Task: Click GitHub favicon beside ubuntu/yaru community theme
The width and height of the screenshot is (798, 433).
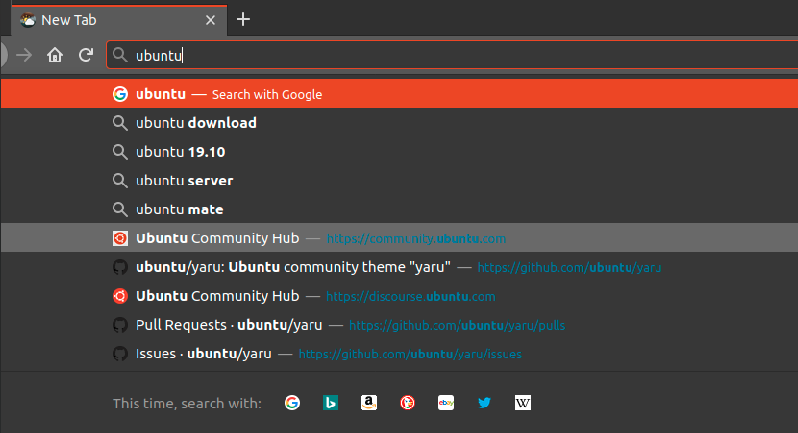Action: pyautogui.click(x=120, y=267)
